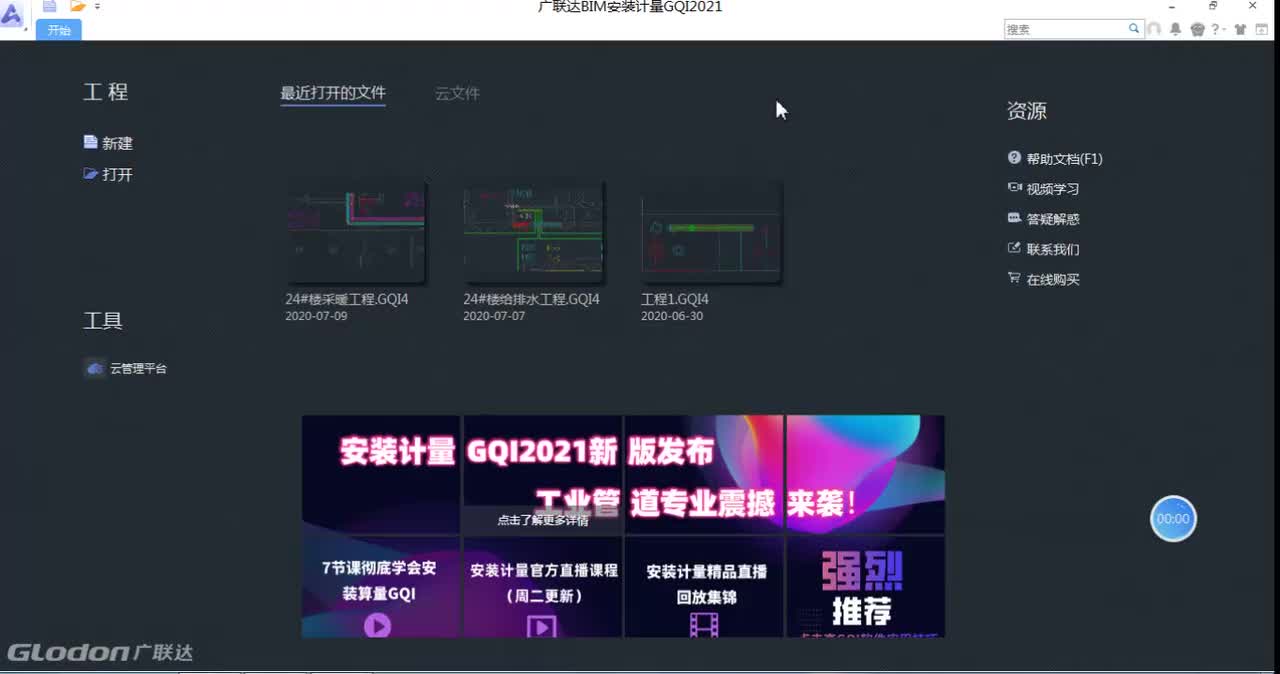Viewport: 1280px width, 674px height.
Task: Click the mascot feedback icon
Action: pyautogui.click(x=1198, y=29)
